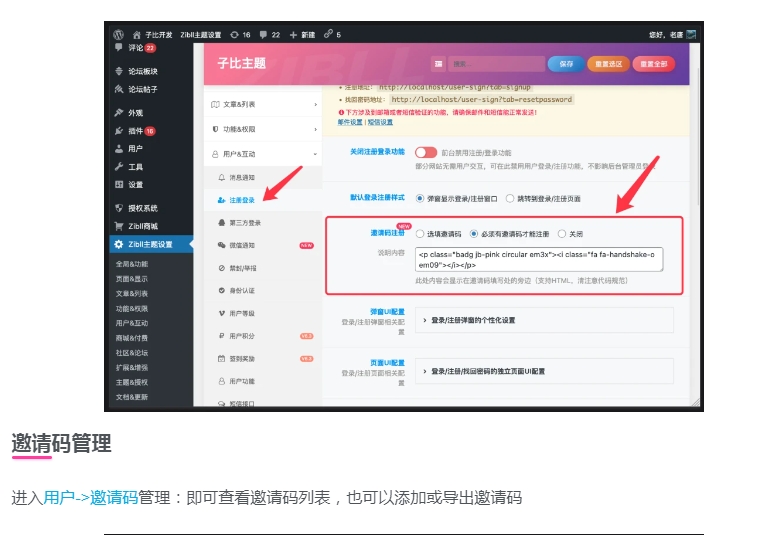Click the Zibll主题设置 admin bar item
Image resolution: width=784 pixels, height=535 pixels.
(200, 34)
